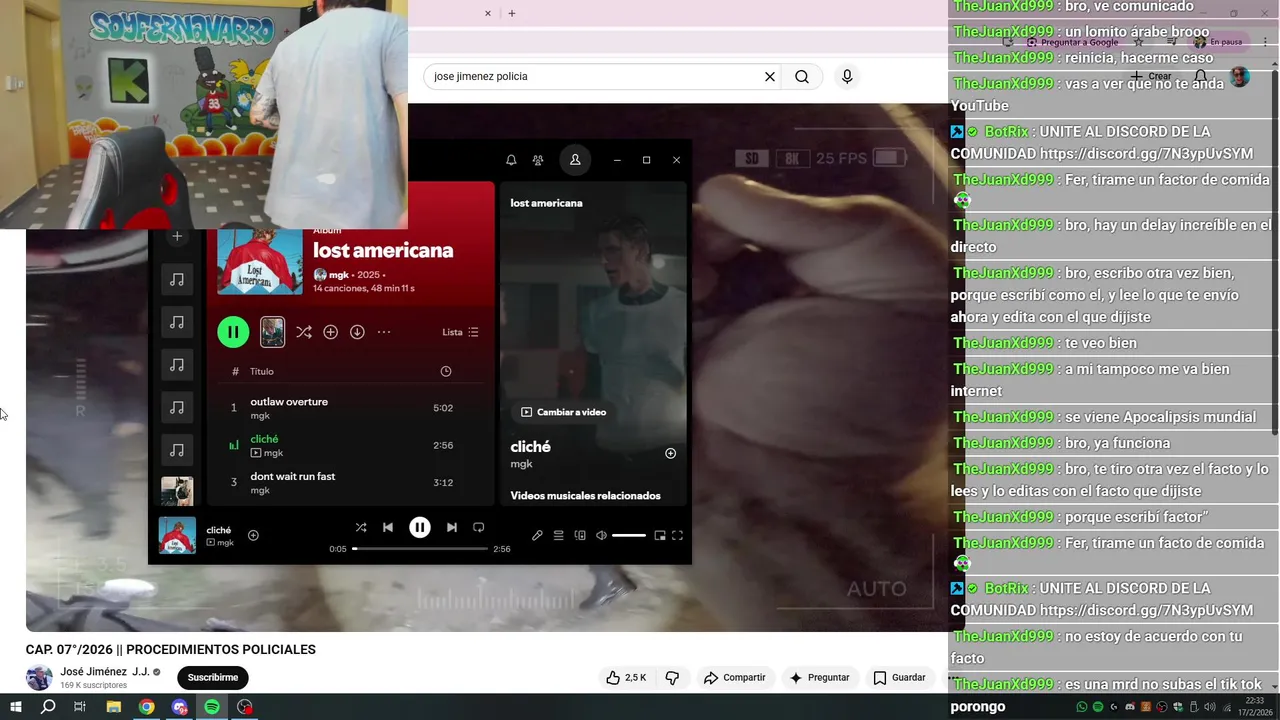The image size is (1280, 720).
Task: Run YouTube search with magnifier button
Action: pos(802,77)
